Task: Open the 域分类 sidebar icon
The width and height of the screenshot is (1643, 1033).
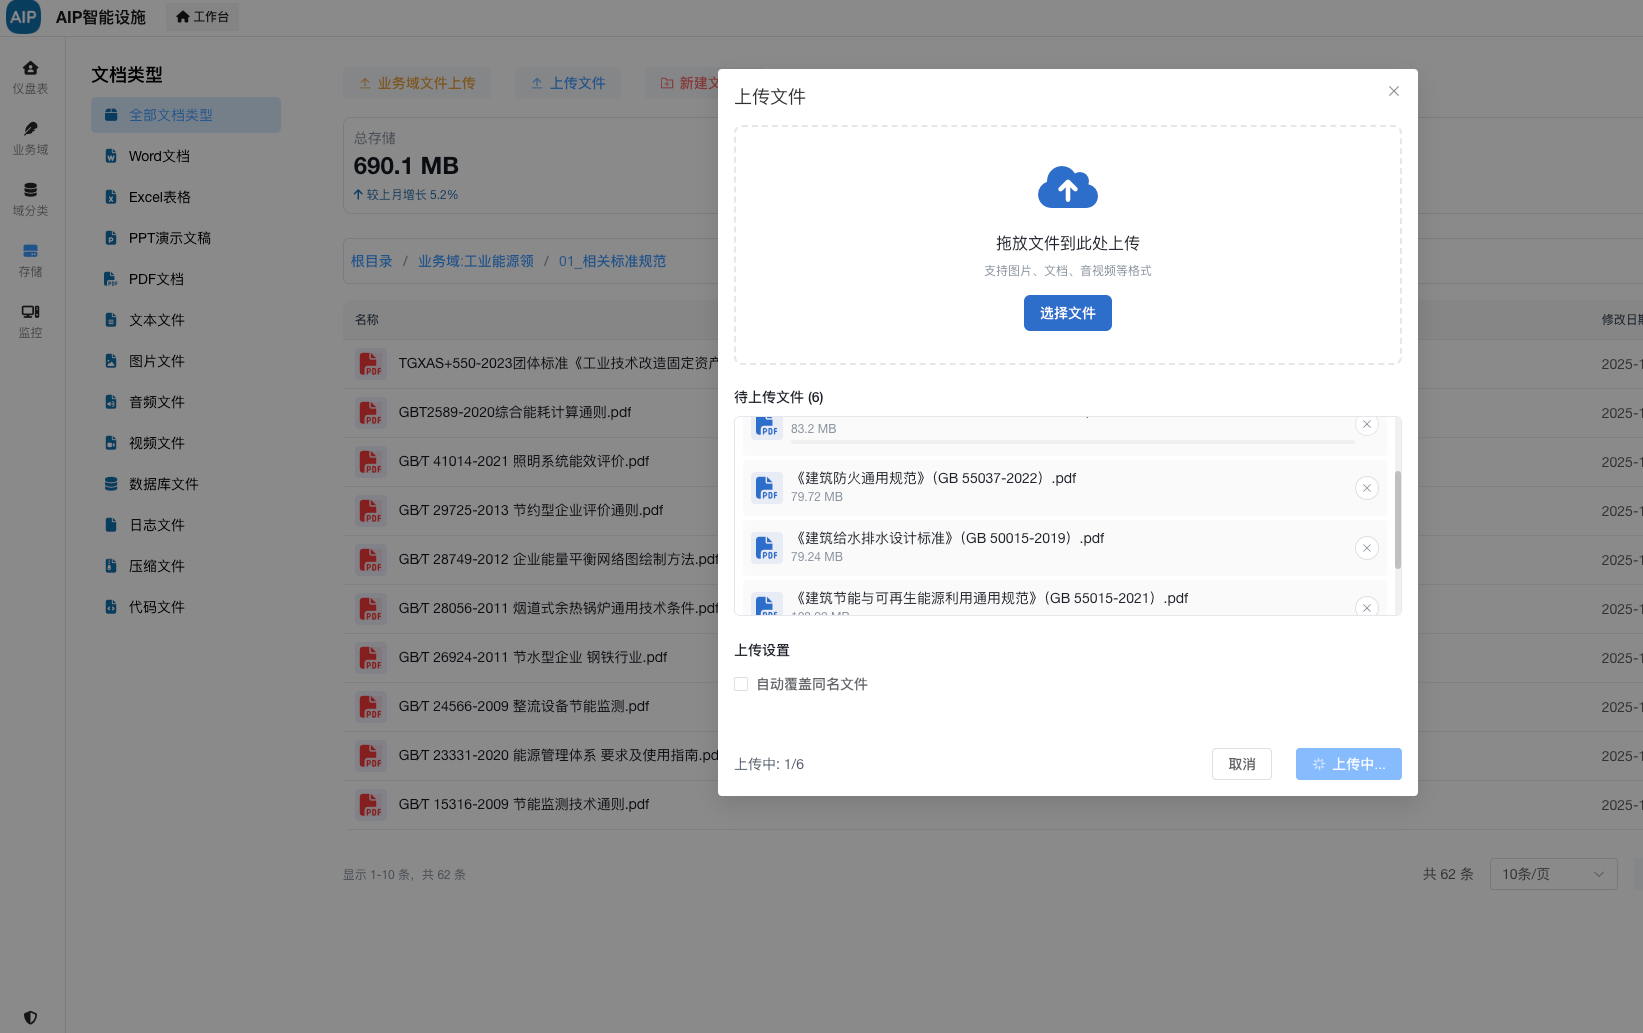Action: (30, 198)
